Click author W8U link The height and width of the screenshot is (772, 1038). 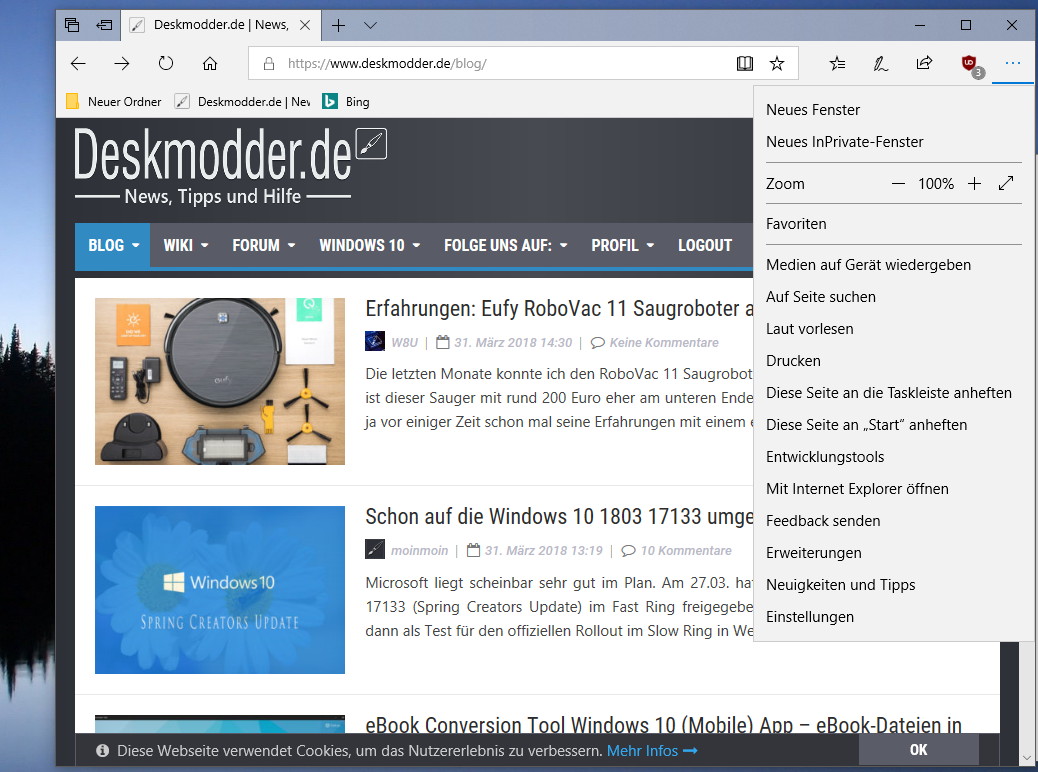(404, 343)
